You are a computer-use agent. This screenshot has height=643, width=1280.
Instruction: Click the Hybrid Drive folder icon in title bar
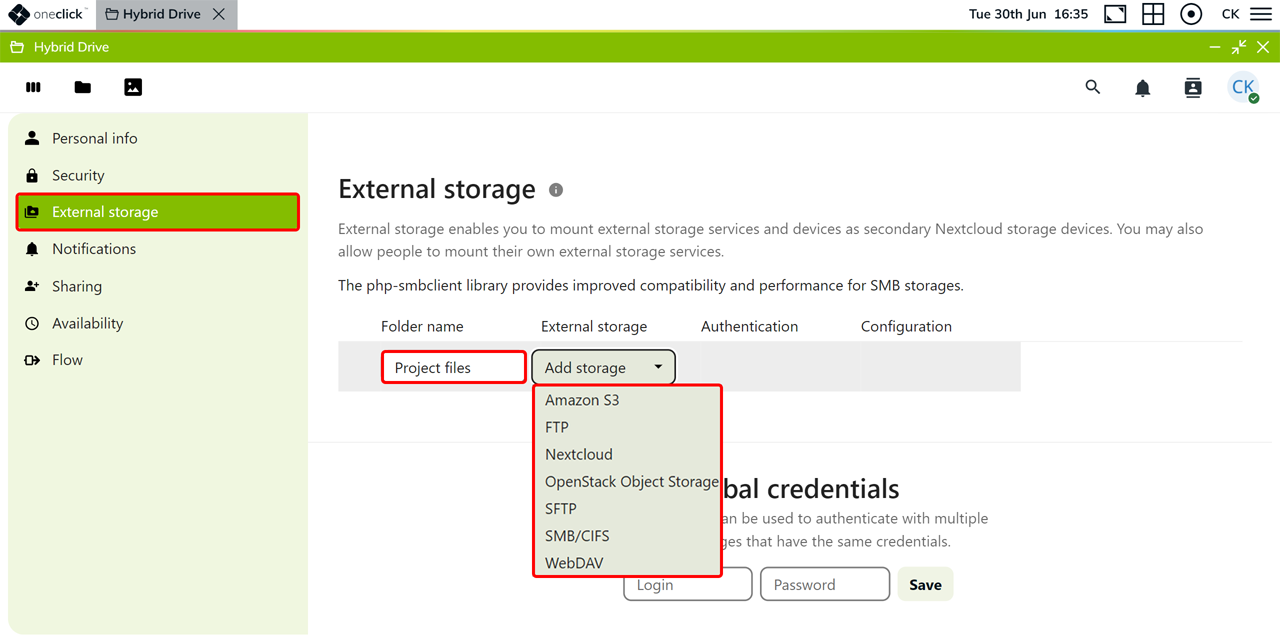pyautogui.click(x=17, y=47)
